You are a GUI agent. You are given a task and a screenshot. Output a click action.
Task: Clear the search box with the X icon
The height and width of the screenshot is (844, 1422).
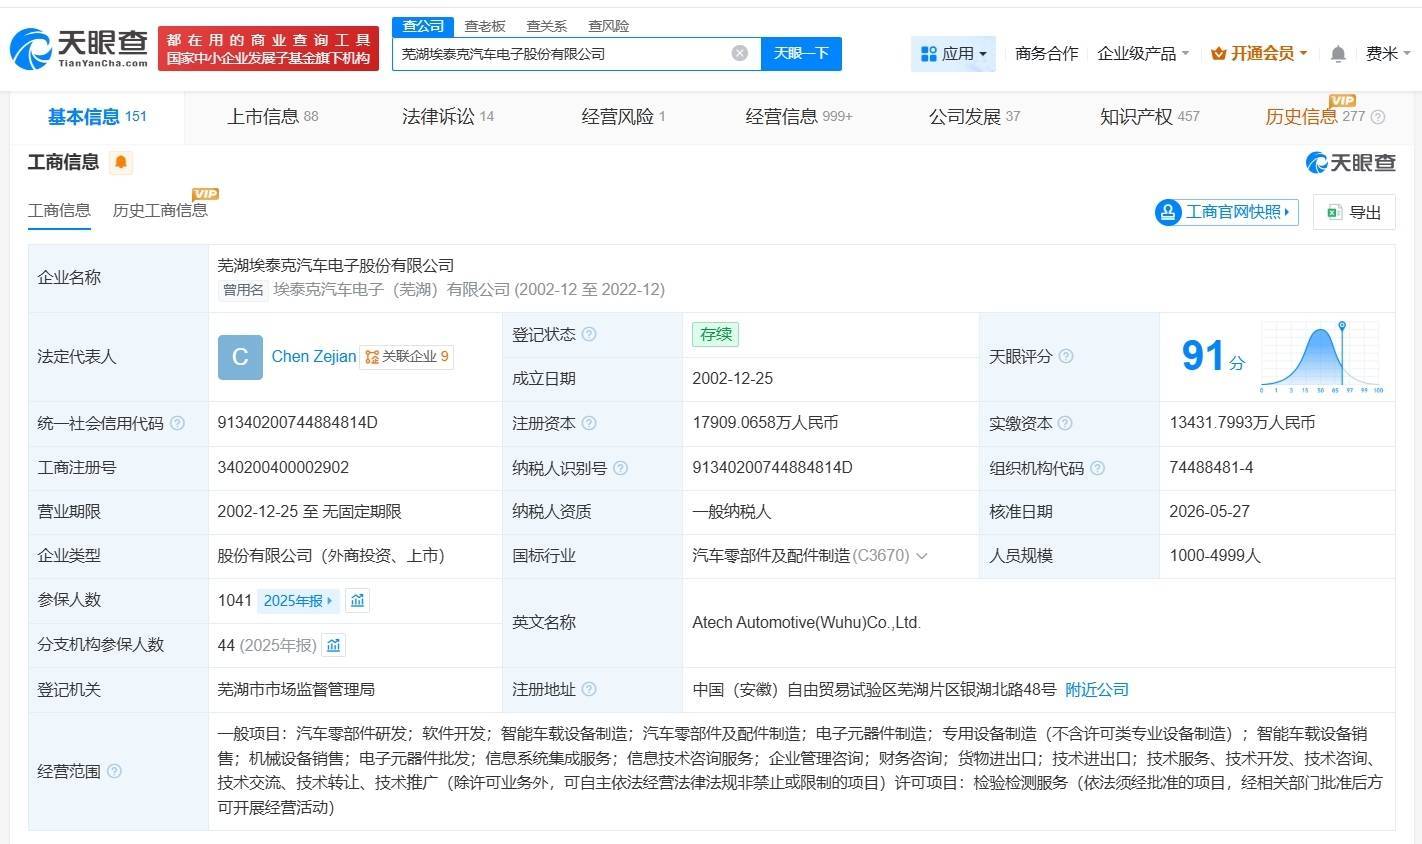click(740, 53)
